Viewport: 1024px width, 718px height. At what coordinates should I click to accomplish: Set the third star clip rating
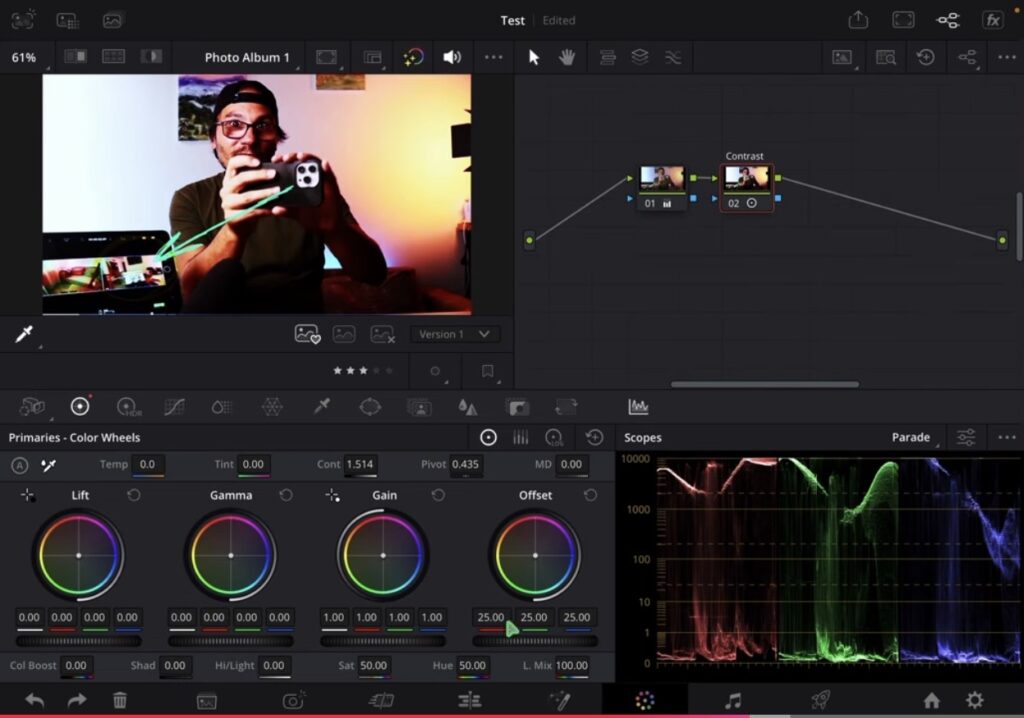(x=364, y=370)
